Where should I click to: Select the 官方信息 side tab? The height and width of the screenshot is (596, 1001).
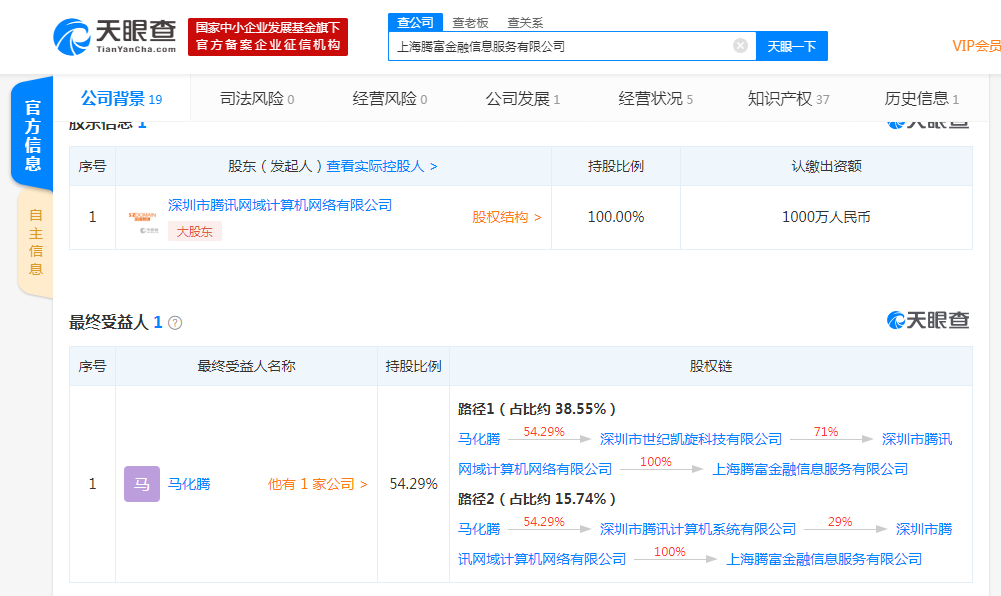[x=33, y=135]
